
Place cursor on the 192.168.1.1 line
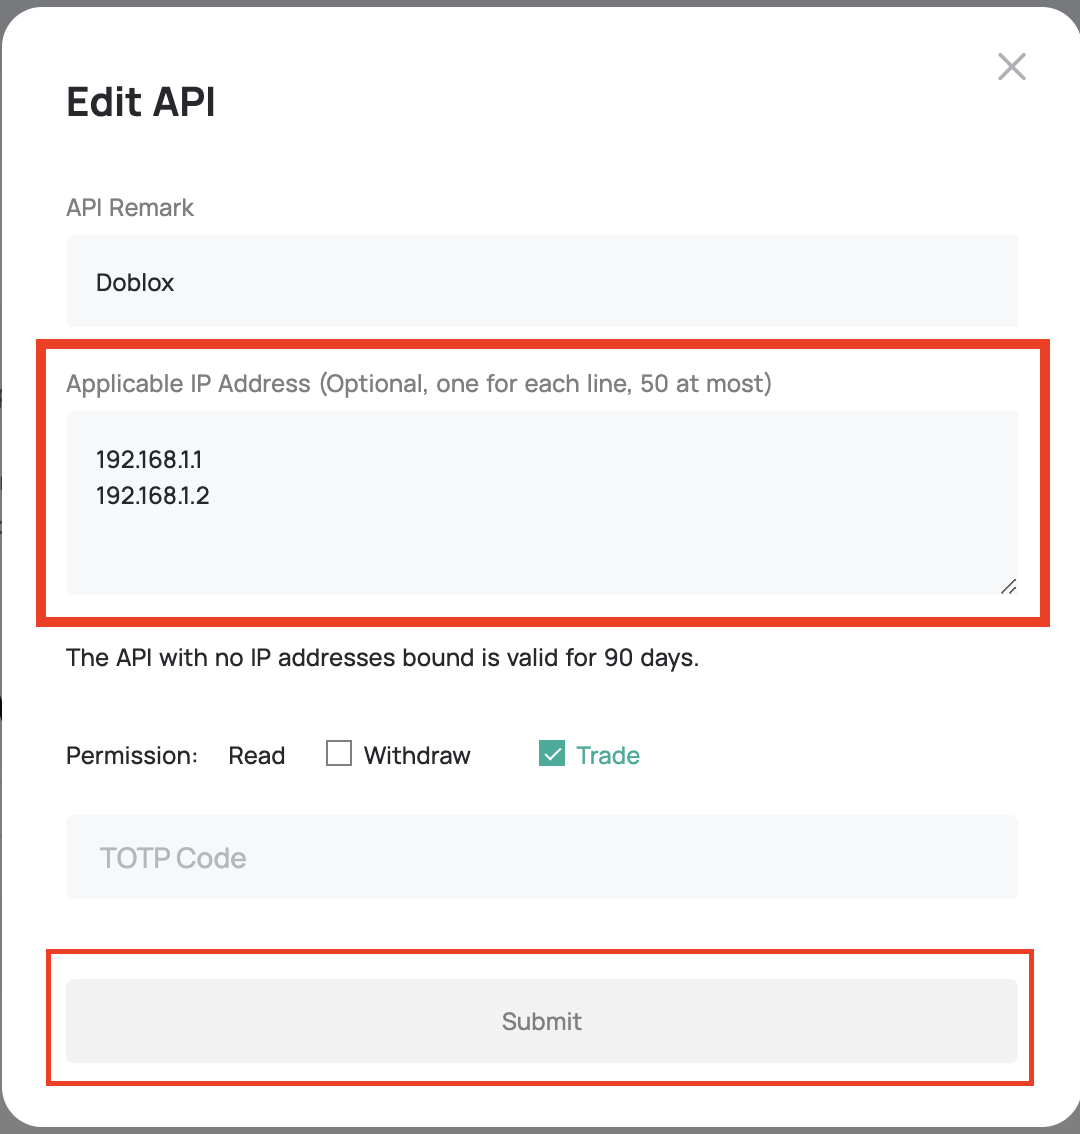[x=150, y=460]
